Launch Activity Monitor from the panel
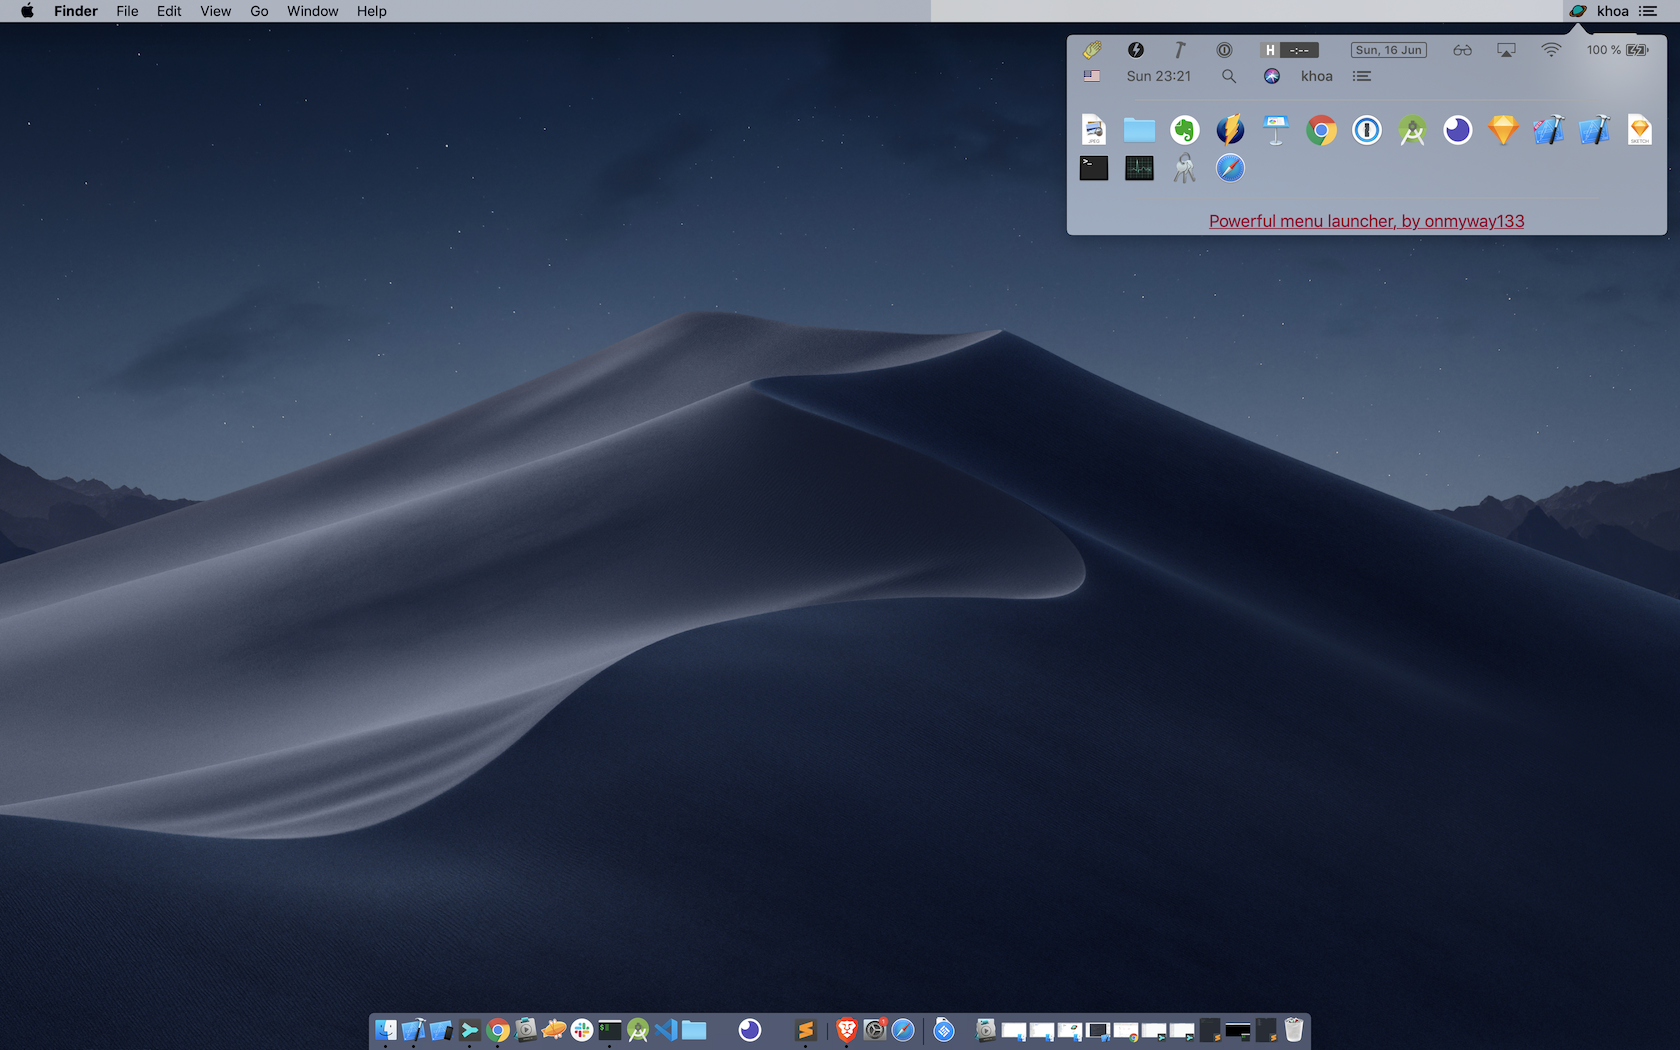The height and width of the screenshot is (1050, 1680). [1139, 168]
